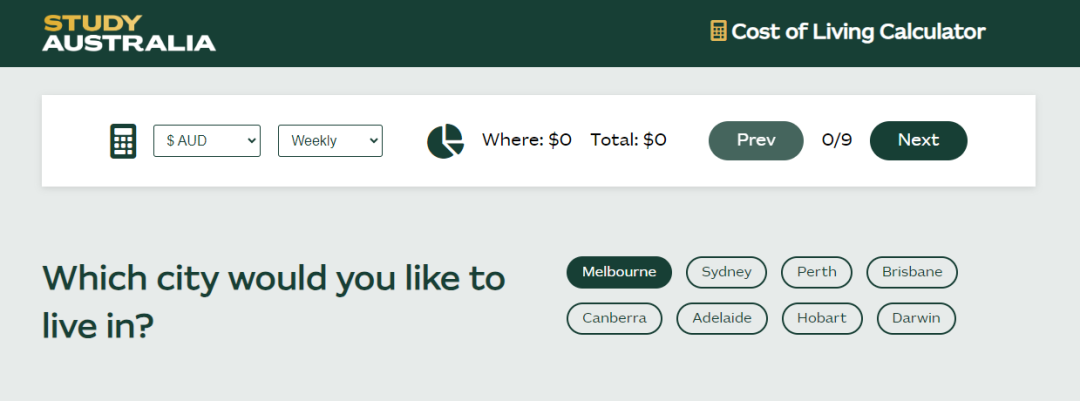Select Melbourne as the city

coord(619,272)
